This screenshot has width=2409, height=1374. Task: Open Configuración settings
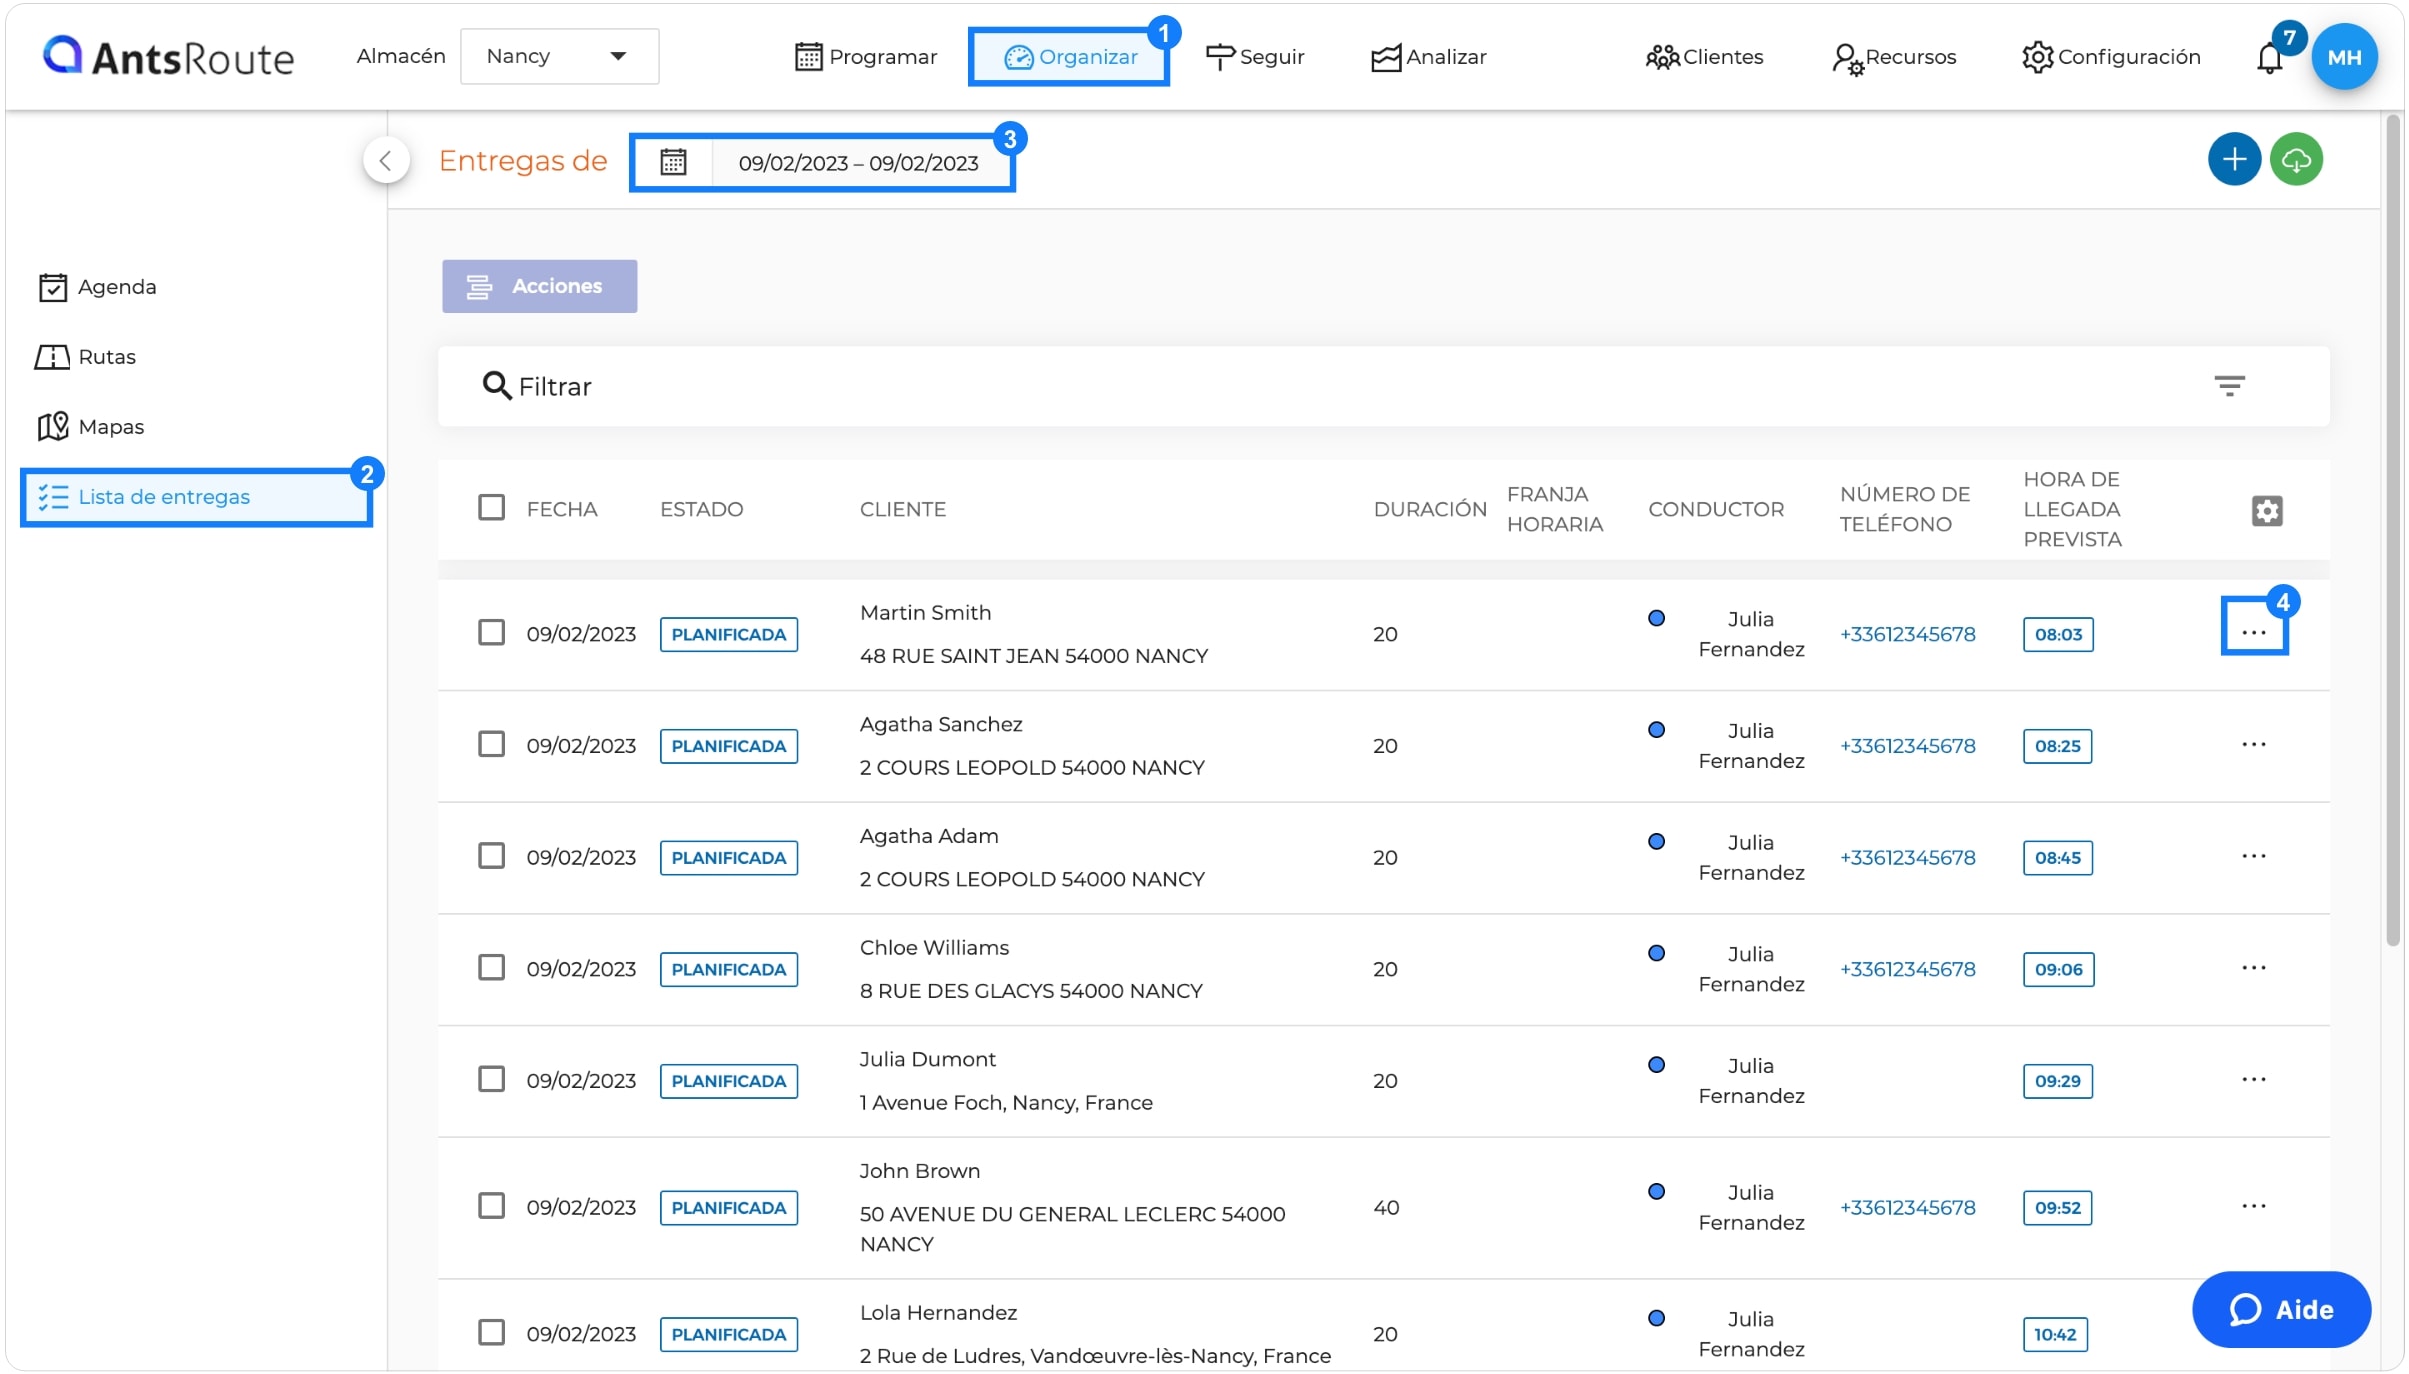[2110, 57]
